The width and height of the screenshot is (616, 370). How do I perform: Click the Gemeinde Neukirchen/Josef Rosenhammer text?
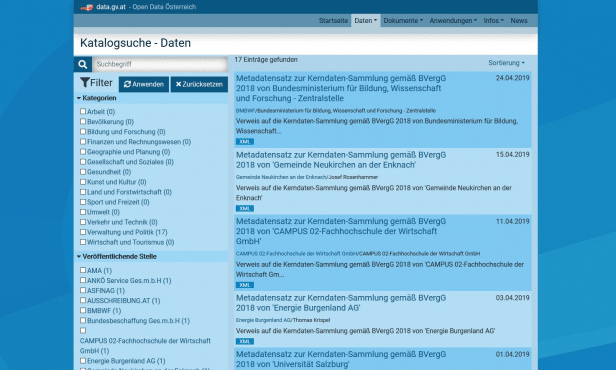[307, 177]
